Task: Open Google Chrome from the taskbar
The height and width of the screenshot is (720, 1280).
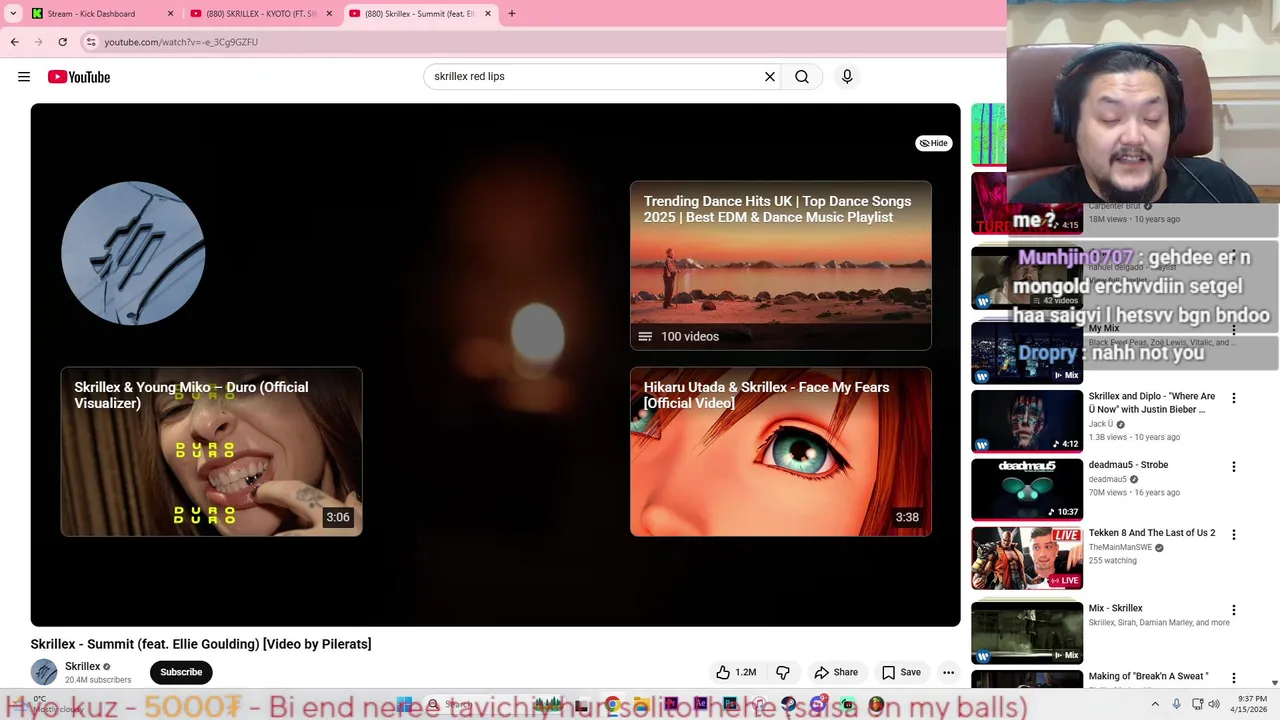Action: coord(612,705)
